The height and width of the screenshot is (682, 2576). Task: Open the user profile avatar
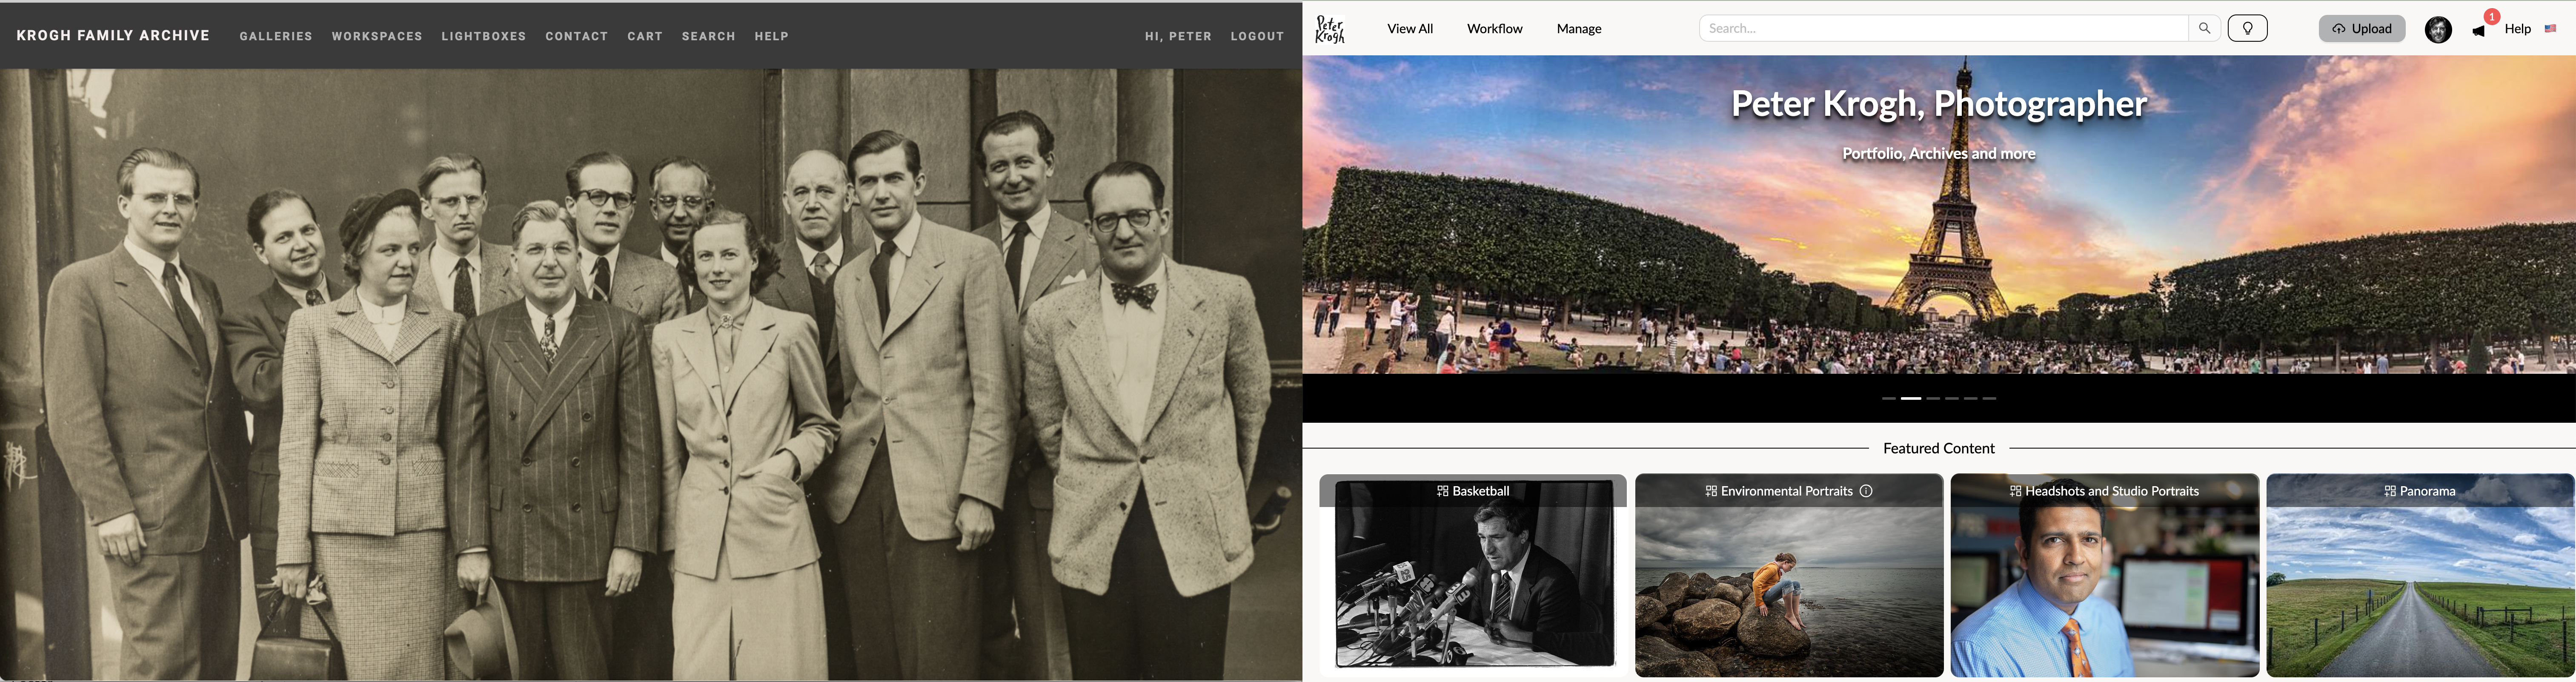2438,29
